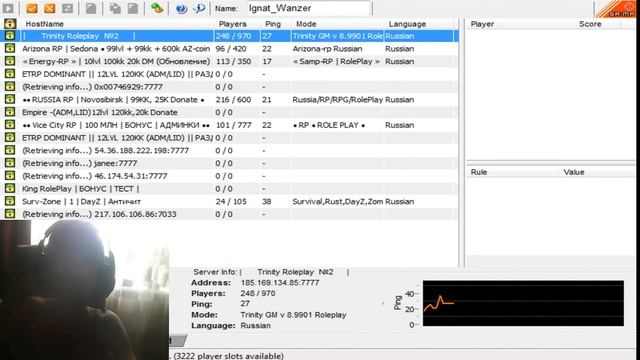This screenshot has width=640, height=360.
Task: Click the SA-MP logo in the corner
Action: pyautogui.click(x=617, y=9)
